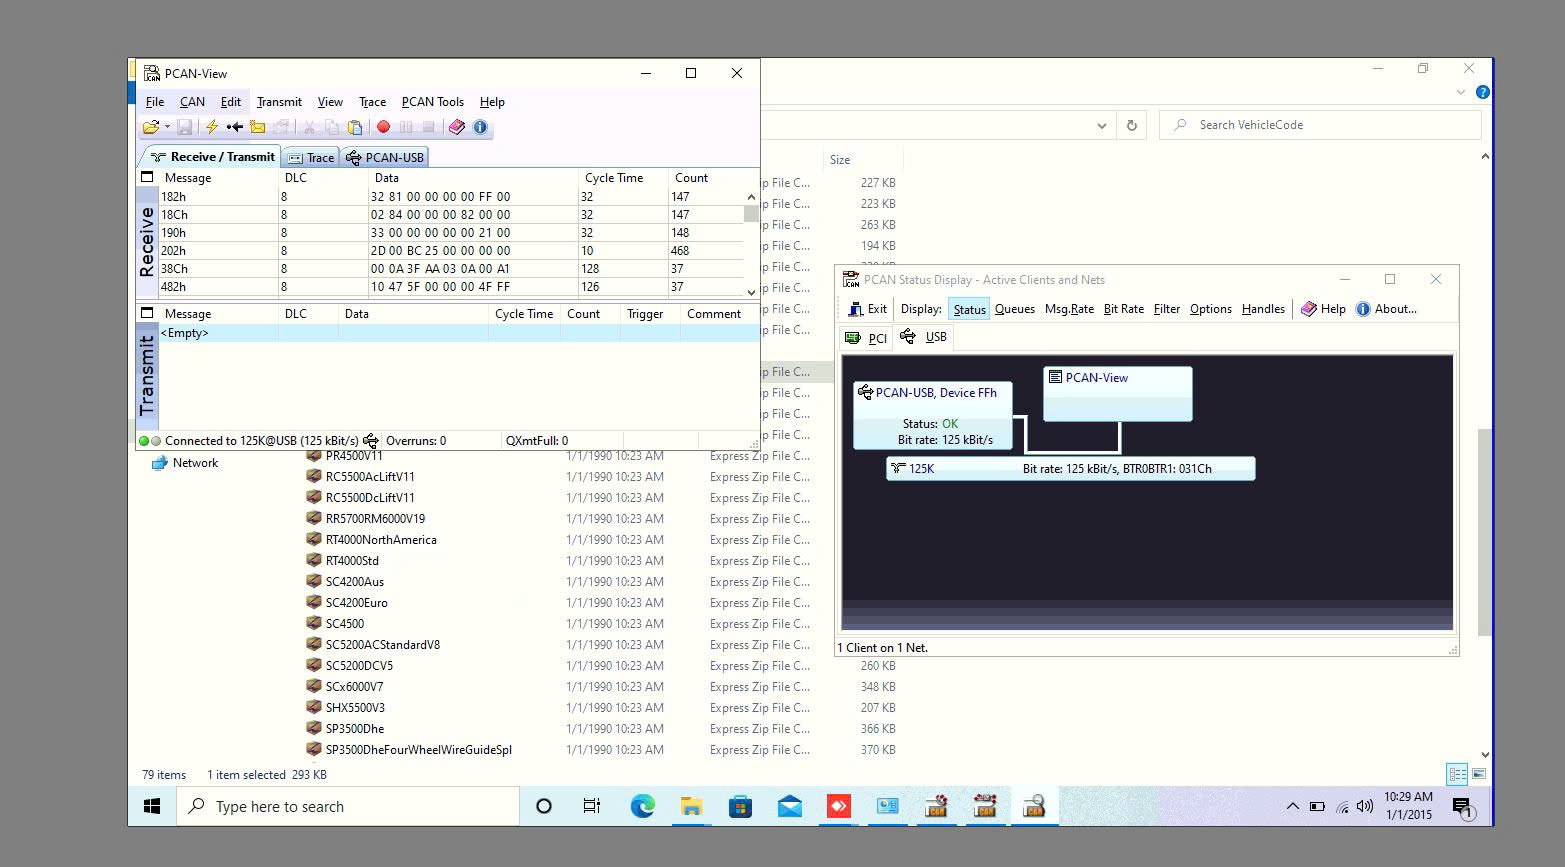The height and width of the screenshot is (867, 1565).
Task: Paste a message using the clipboard icon
Action: click(355, 127)
